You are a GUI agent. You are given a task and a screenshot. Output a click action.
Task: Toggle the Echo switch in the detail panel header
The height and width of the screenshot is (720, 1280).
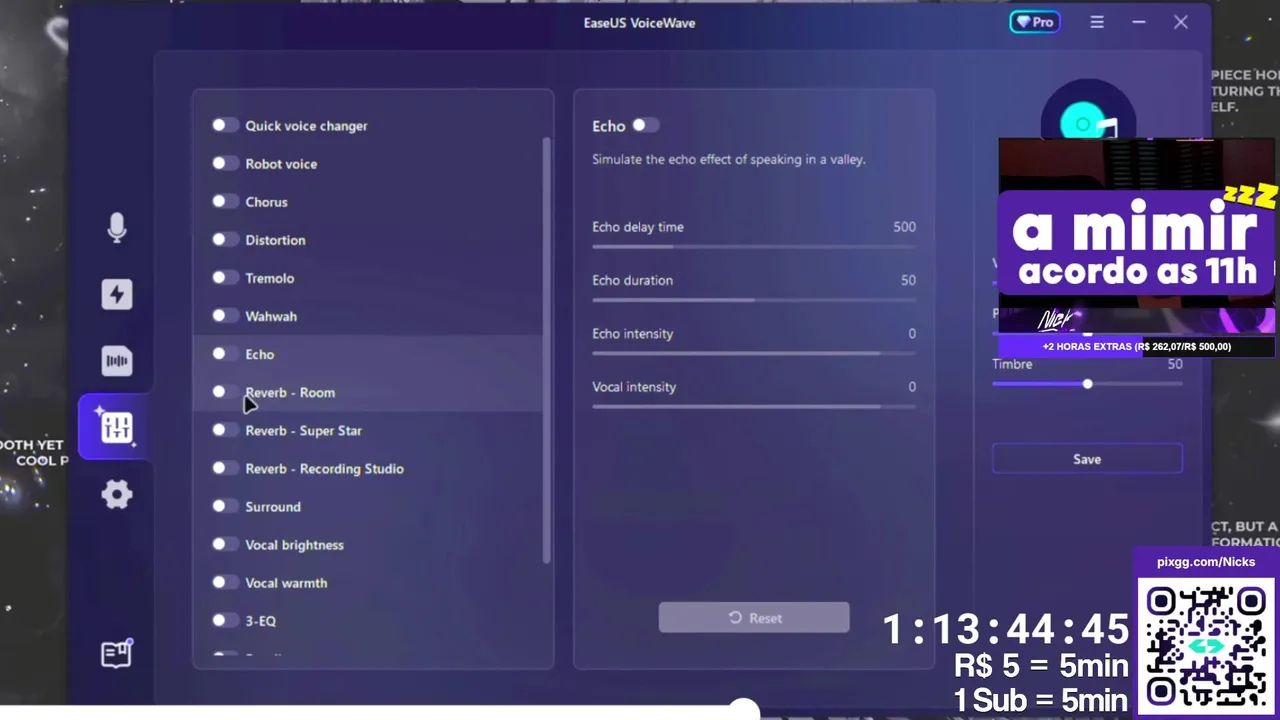click(x=645, y=125)
